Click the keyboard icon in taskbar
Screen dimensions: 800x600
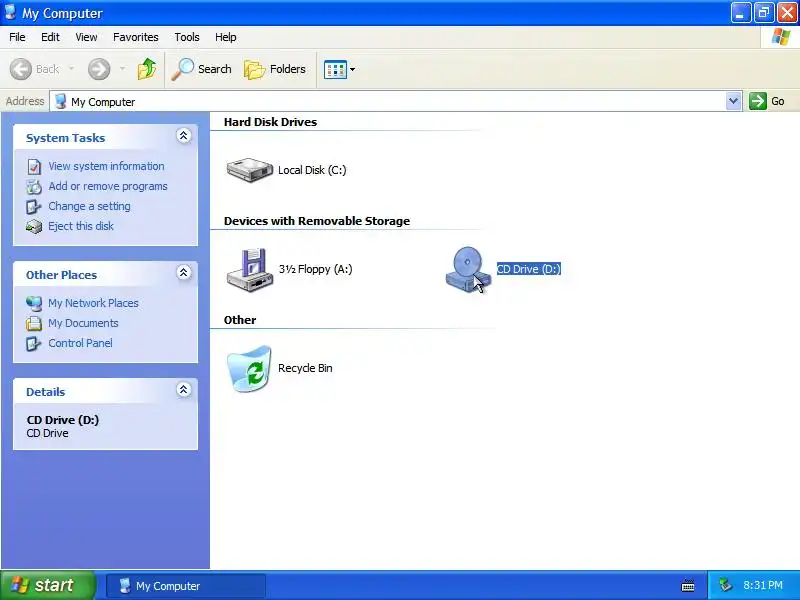(x=688, y=586)
